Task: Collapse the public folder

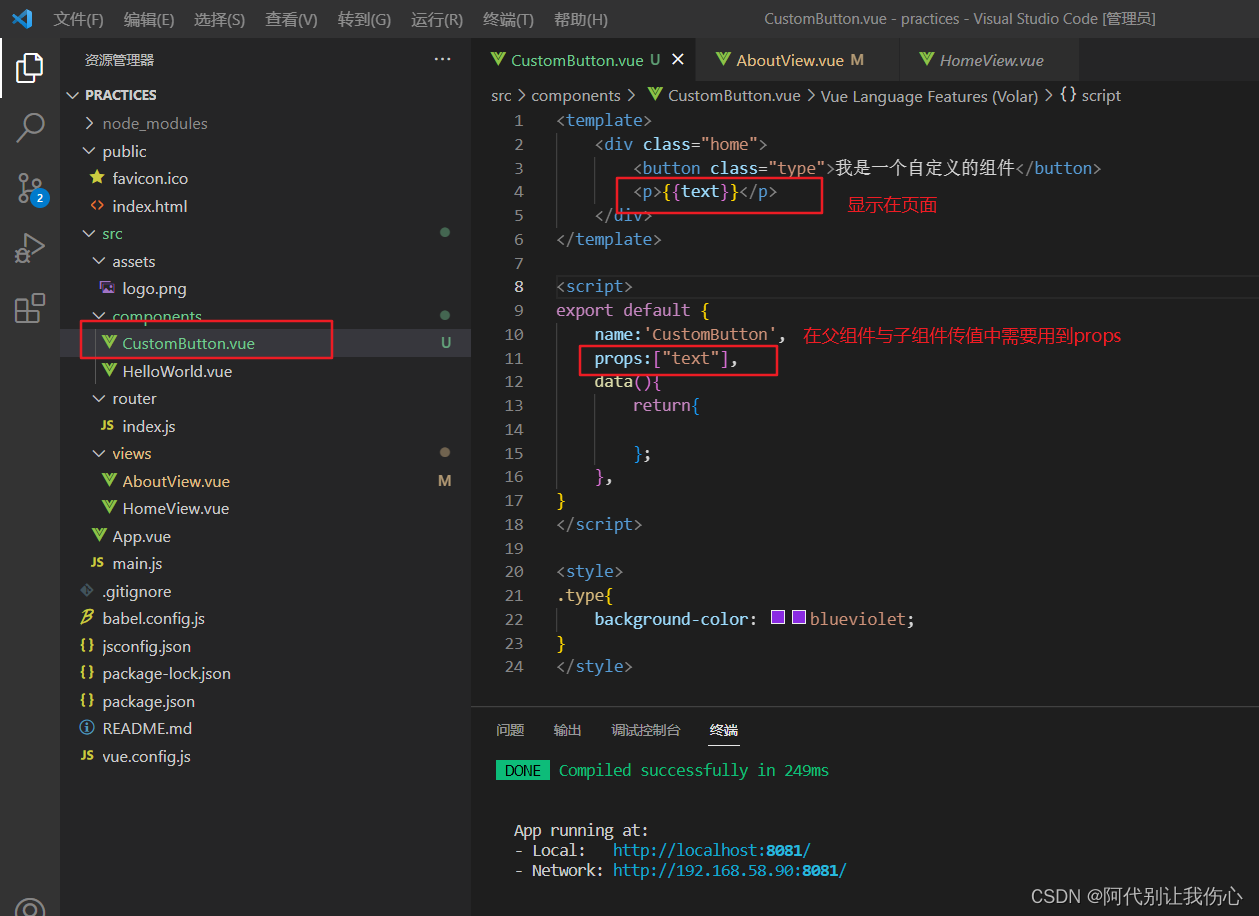Action: click(x=89, y=151)
